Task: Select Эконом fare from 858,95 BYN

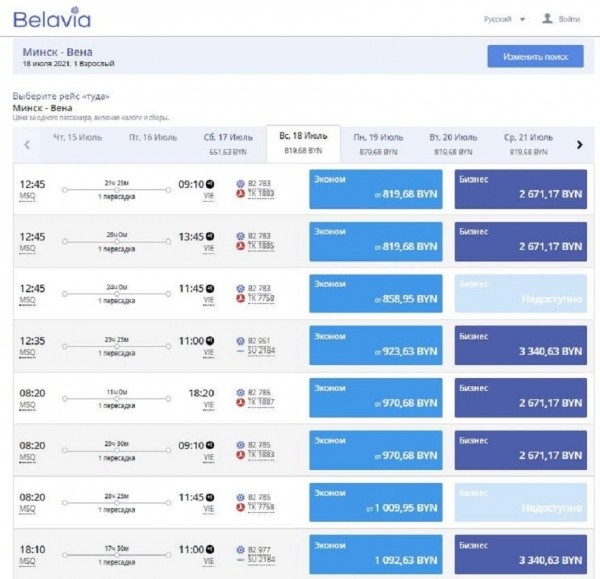Action: coord(376,292)
